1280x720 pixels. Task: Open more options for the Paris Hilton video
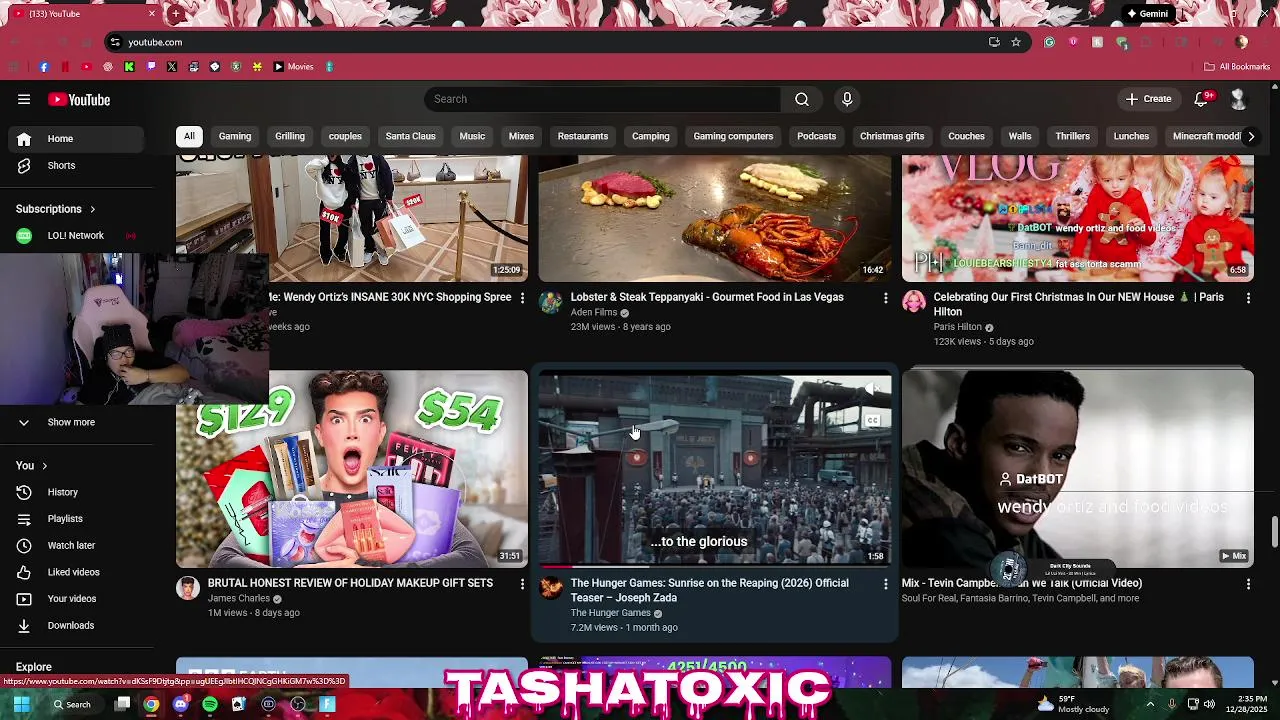coord(1248,298)
